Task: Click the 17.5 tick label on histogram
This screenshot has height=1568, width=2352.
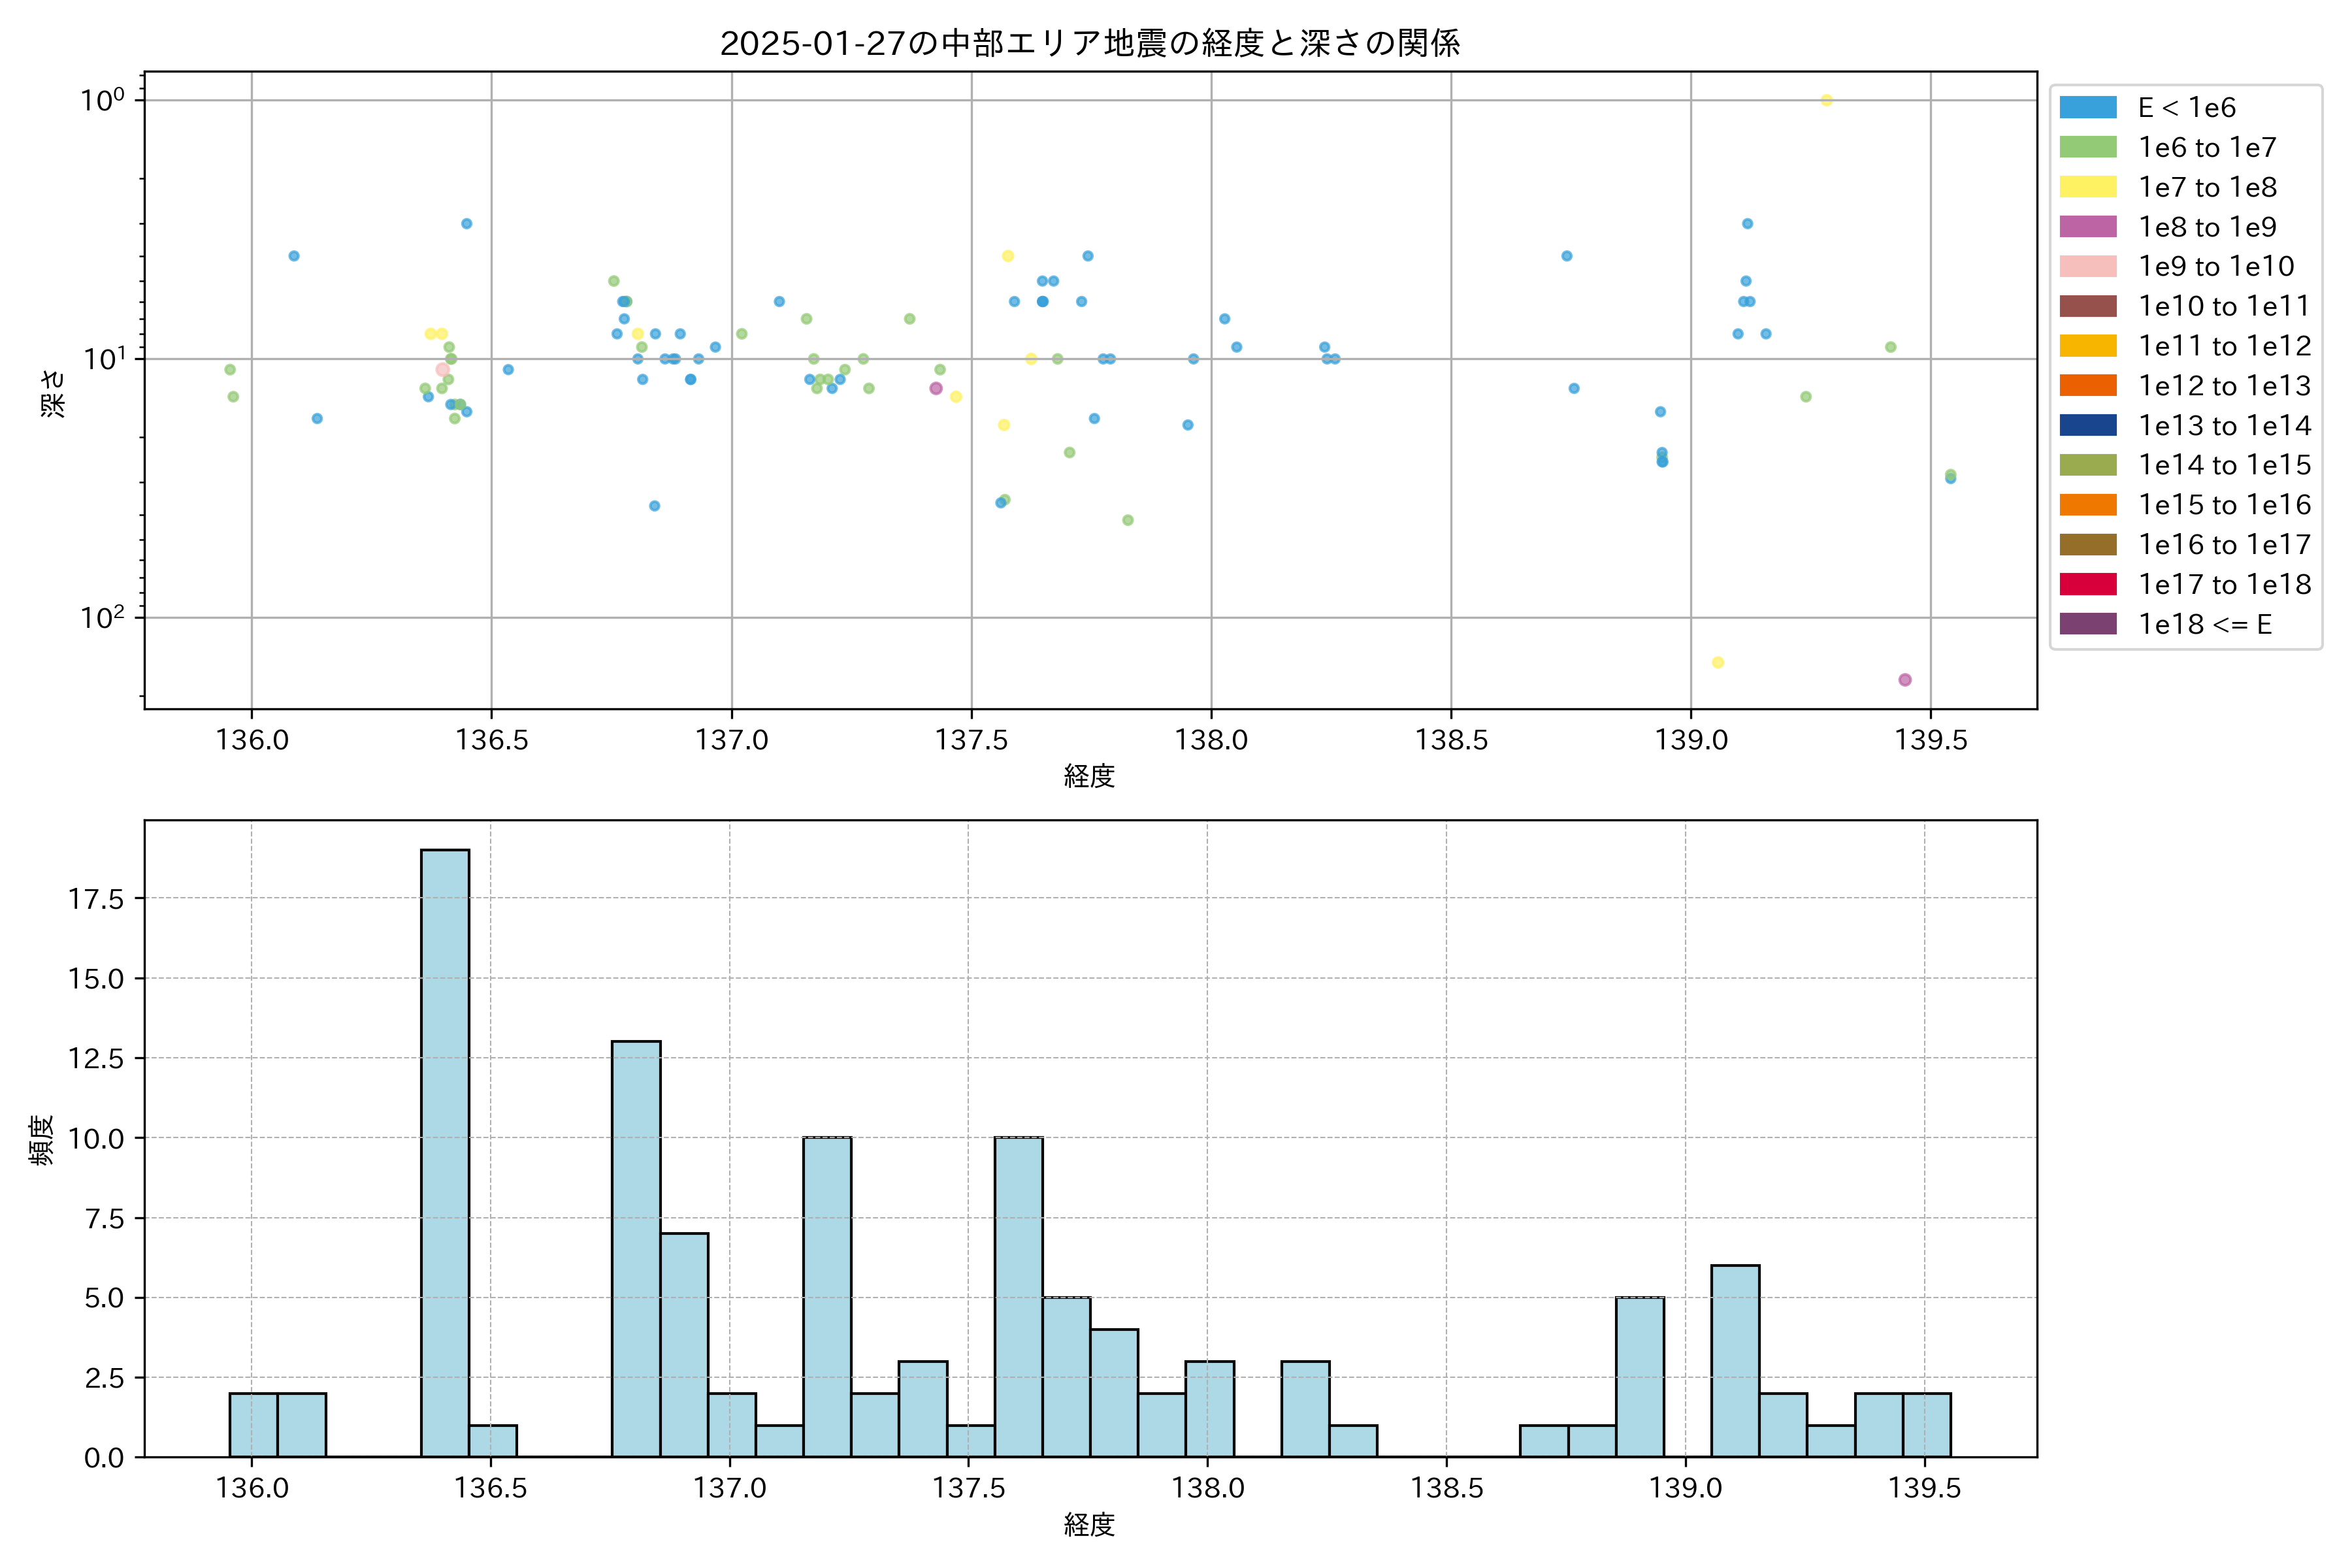Action: pos(96,899)
